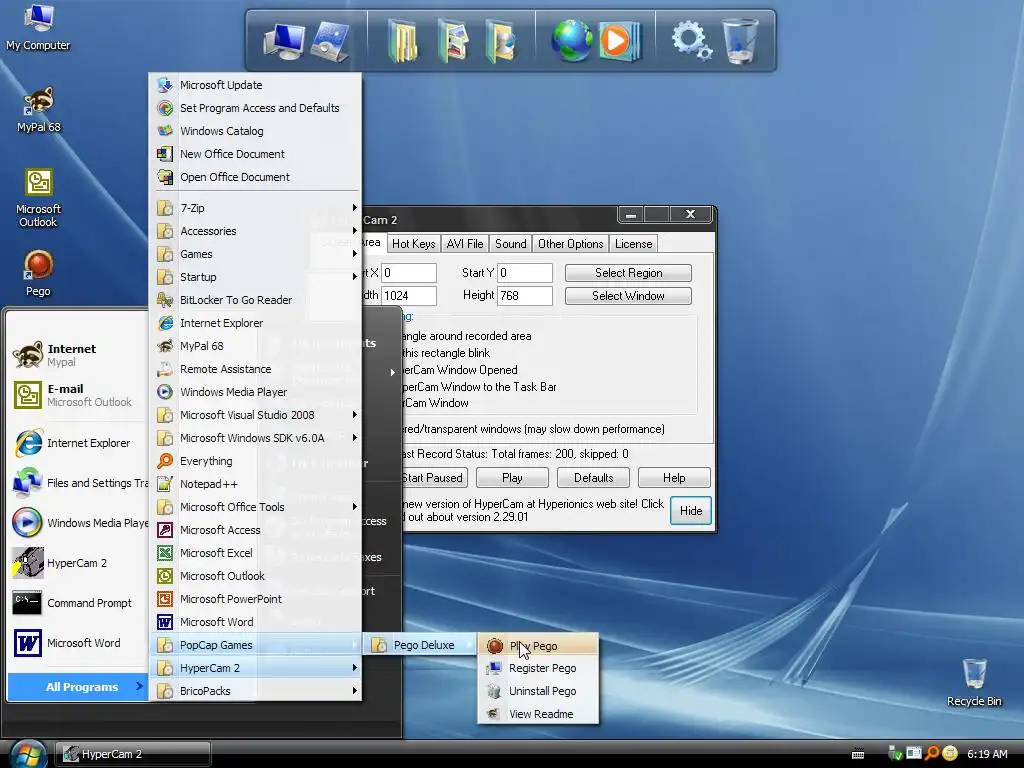Switch to Sound tab
The width and height of the screenshot is (1024, 768).
point(510,244)
